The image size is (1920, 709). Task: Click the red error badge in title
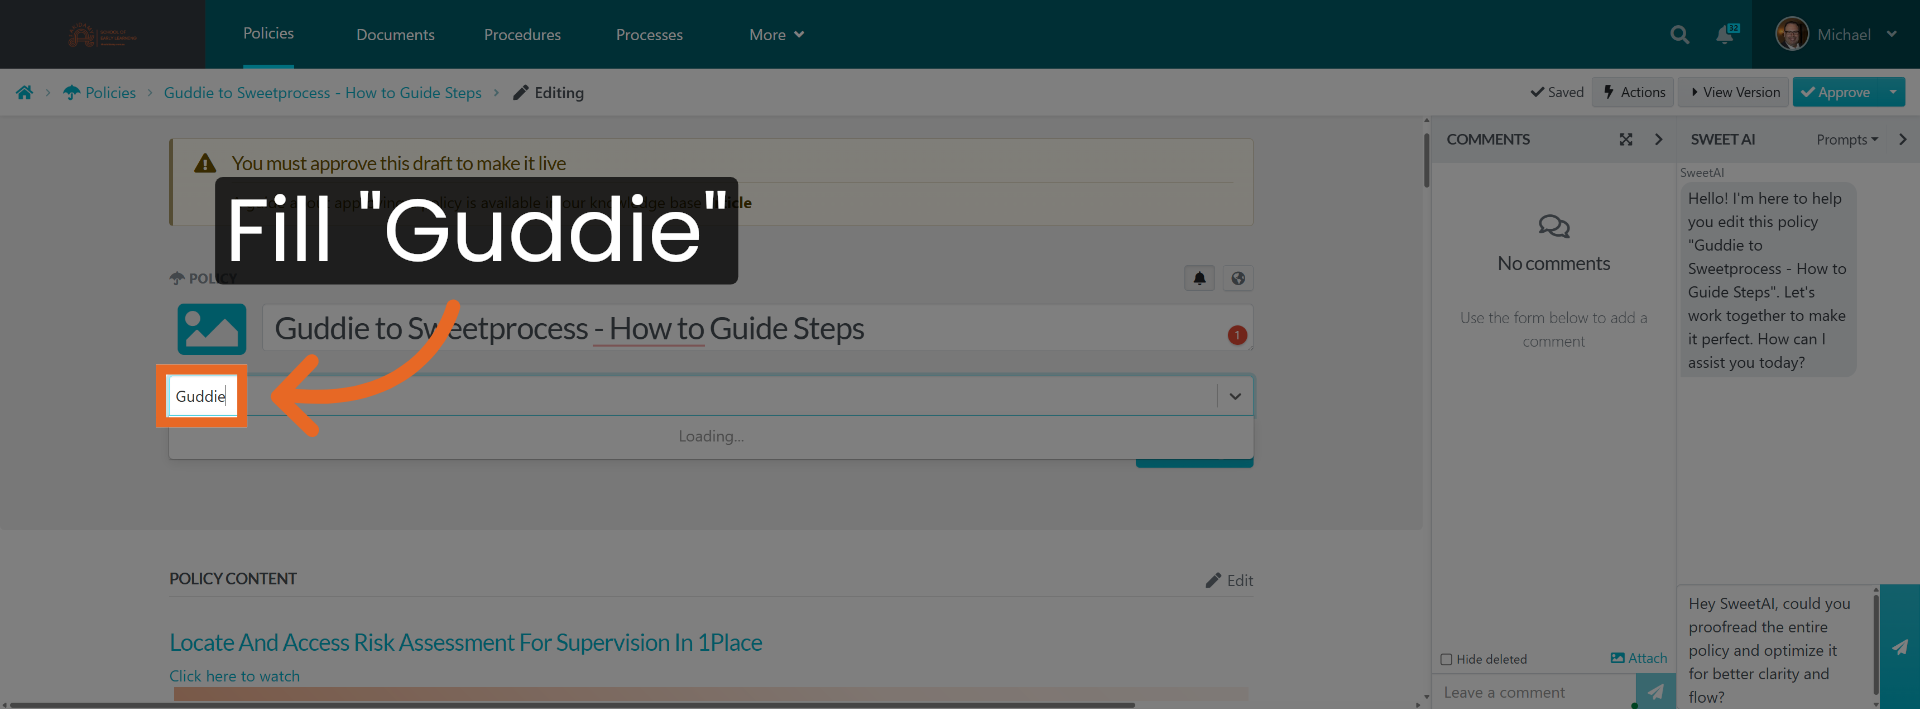[1237, 335]
